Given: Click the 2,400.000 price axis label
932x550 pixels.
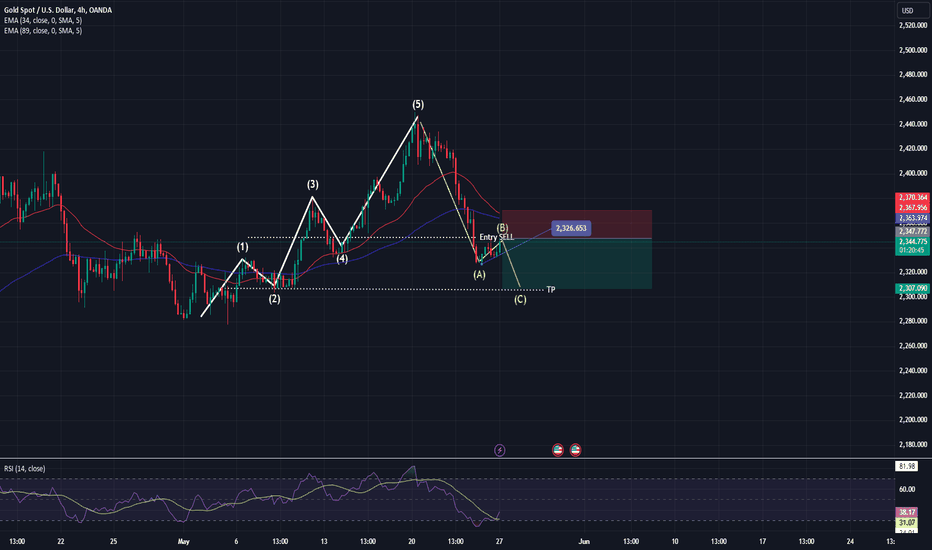Looking at the screenshot, I should (913, 174).
